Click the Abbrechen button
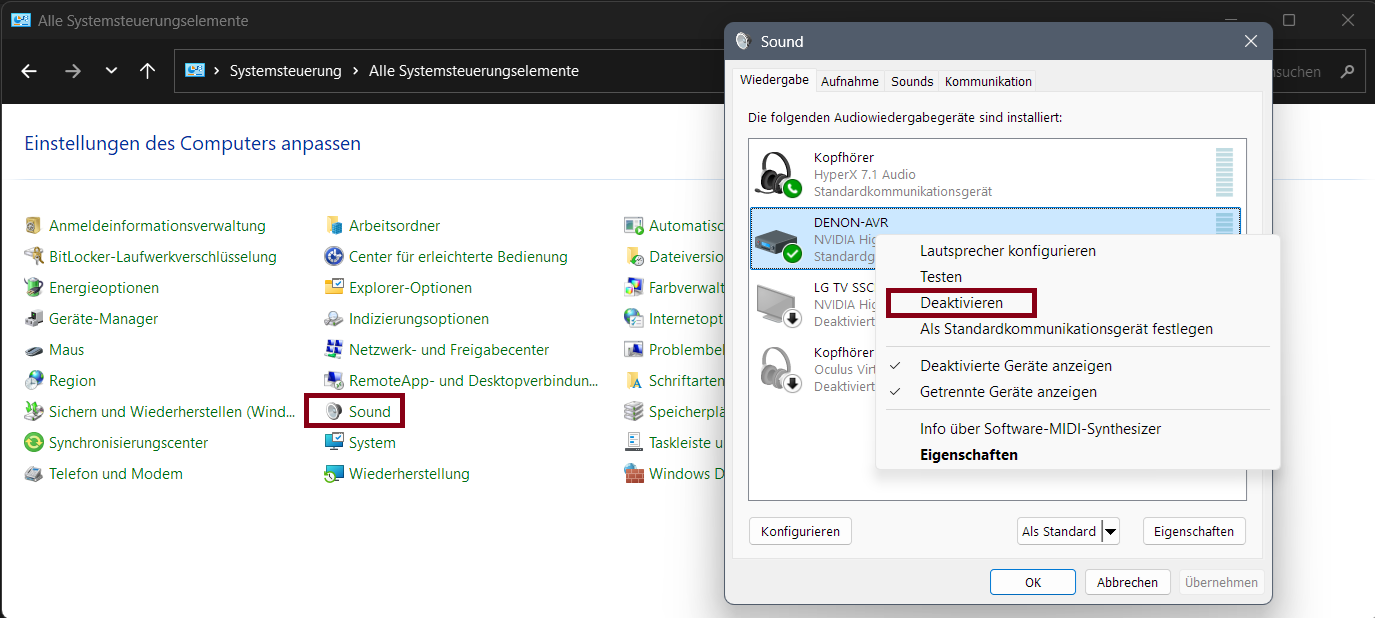The width and height of the screenshot is (1375, 618). (x=1127, y=582)
